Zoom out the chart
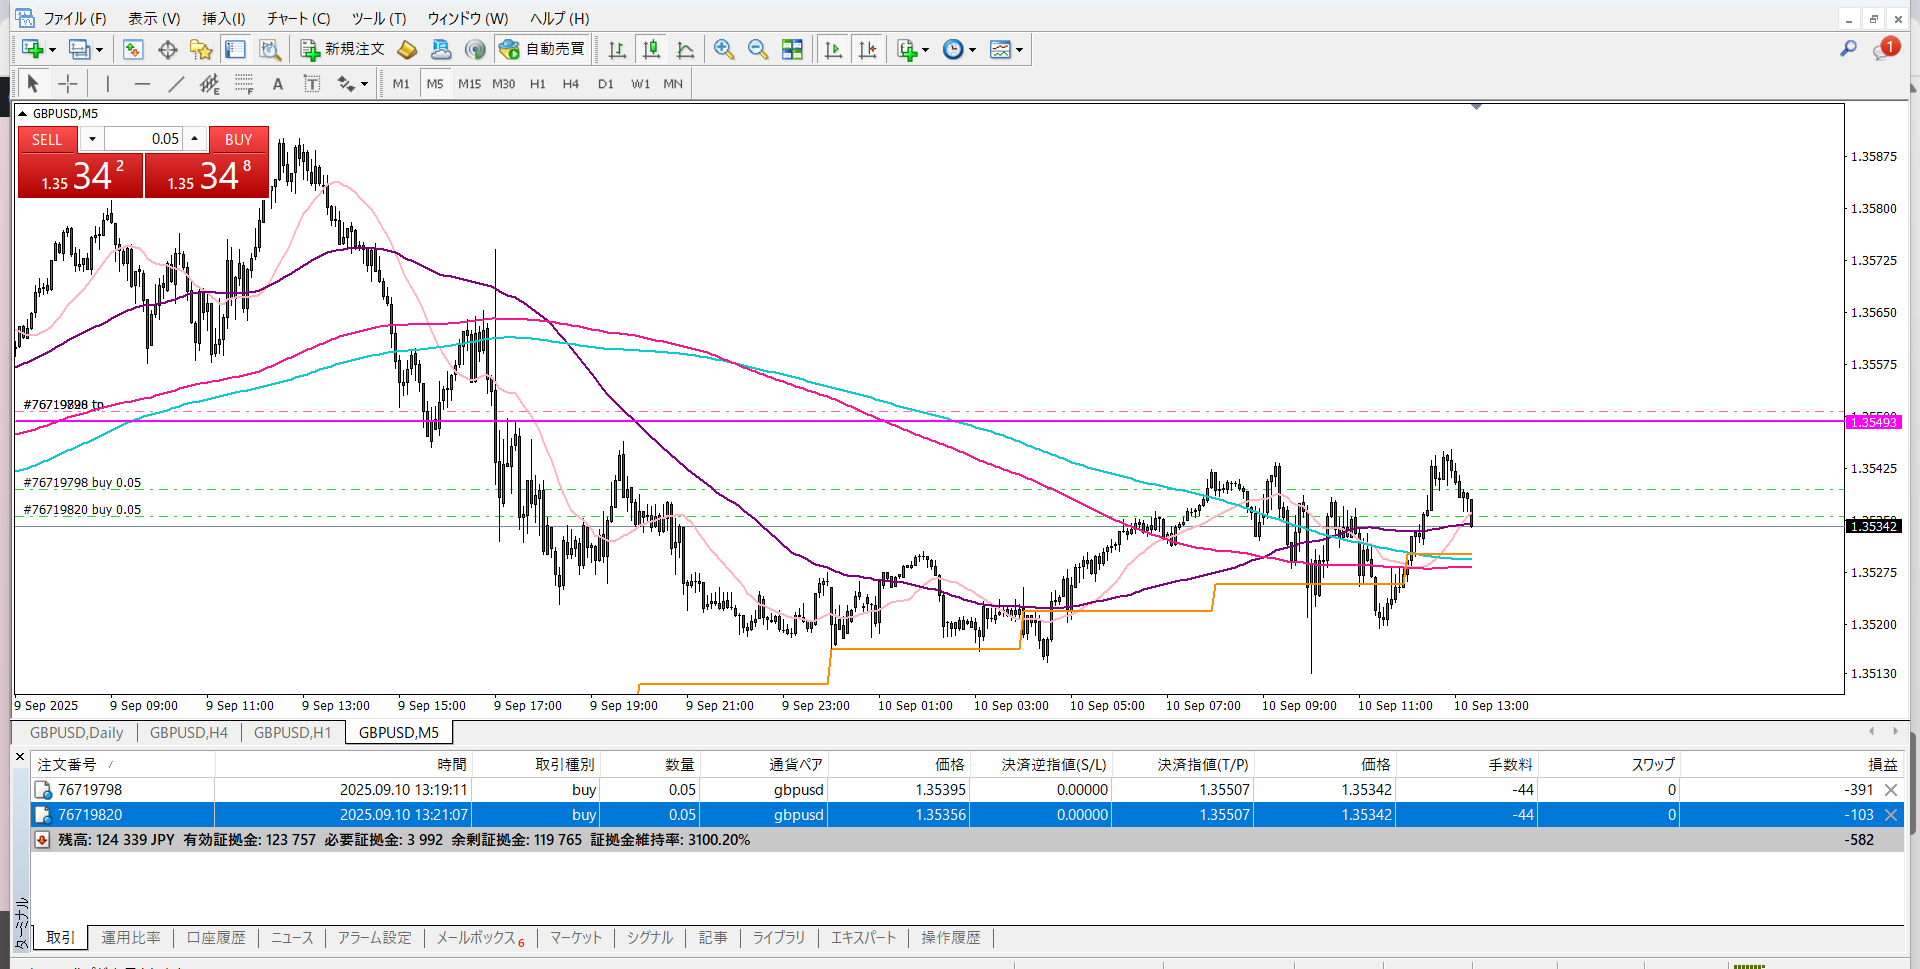 [758, 49]
